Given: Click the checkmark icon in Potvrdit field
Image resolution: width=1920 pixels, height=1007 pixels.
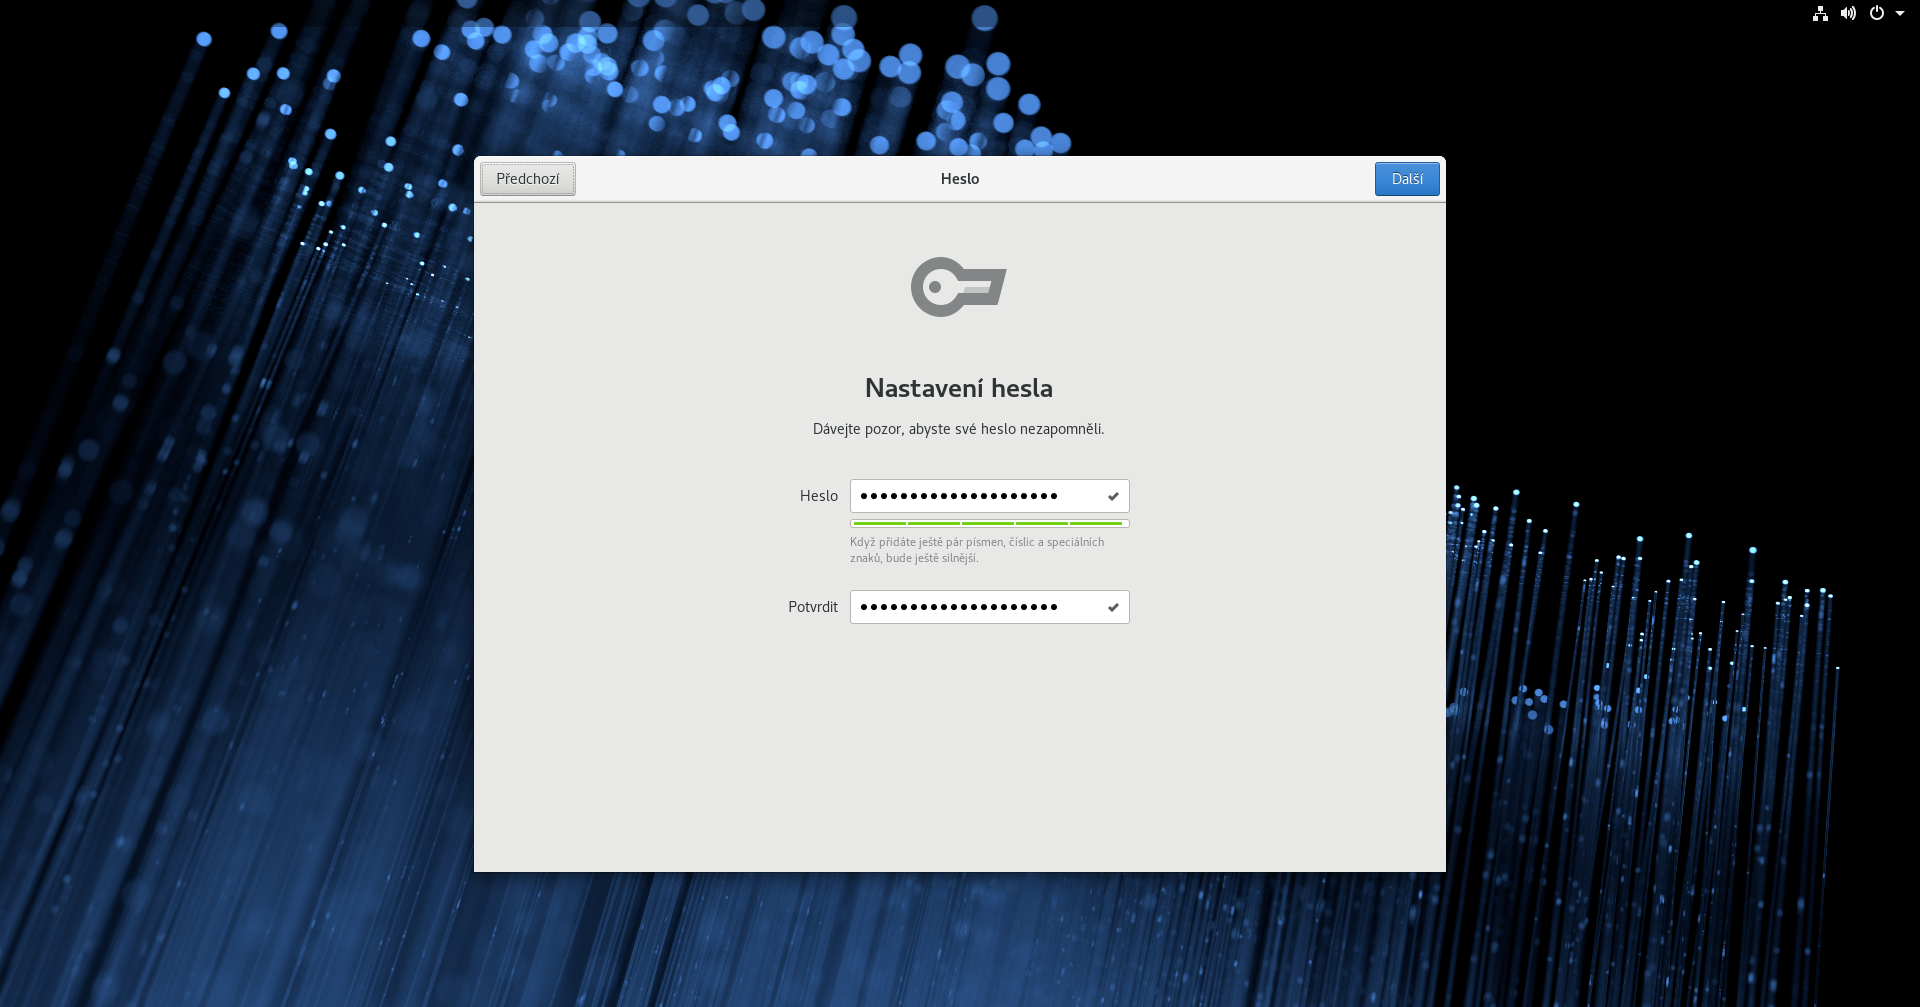Looking at the screenshot, I should tap(1113, 607).
